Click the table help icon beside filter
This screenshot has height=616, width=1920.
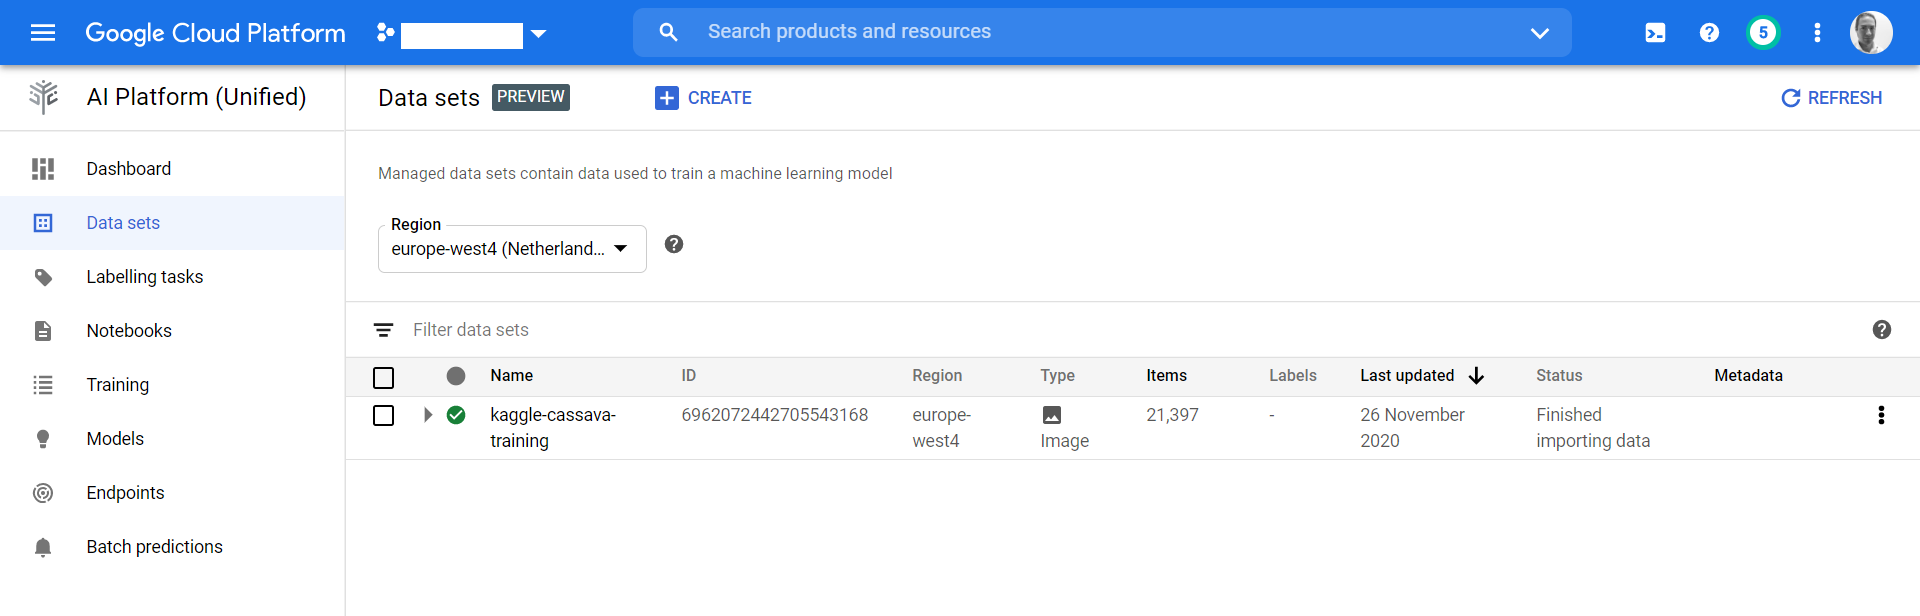coord(1881,330)
